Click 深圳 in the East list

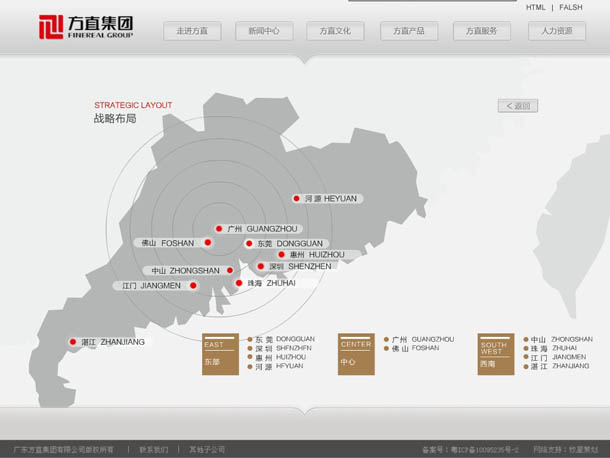[279, 348]
